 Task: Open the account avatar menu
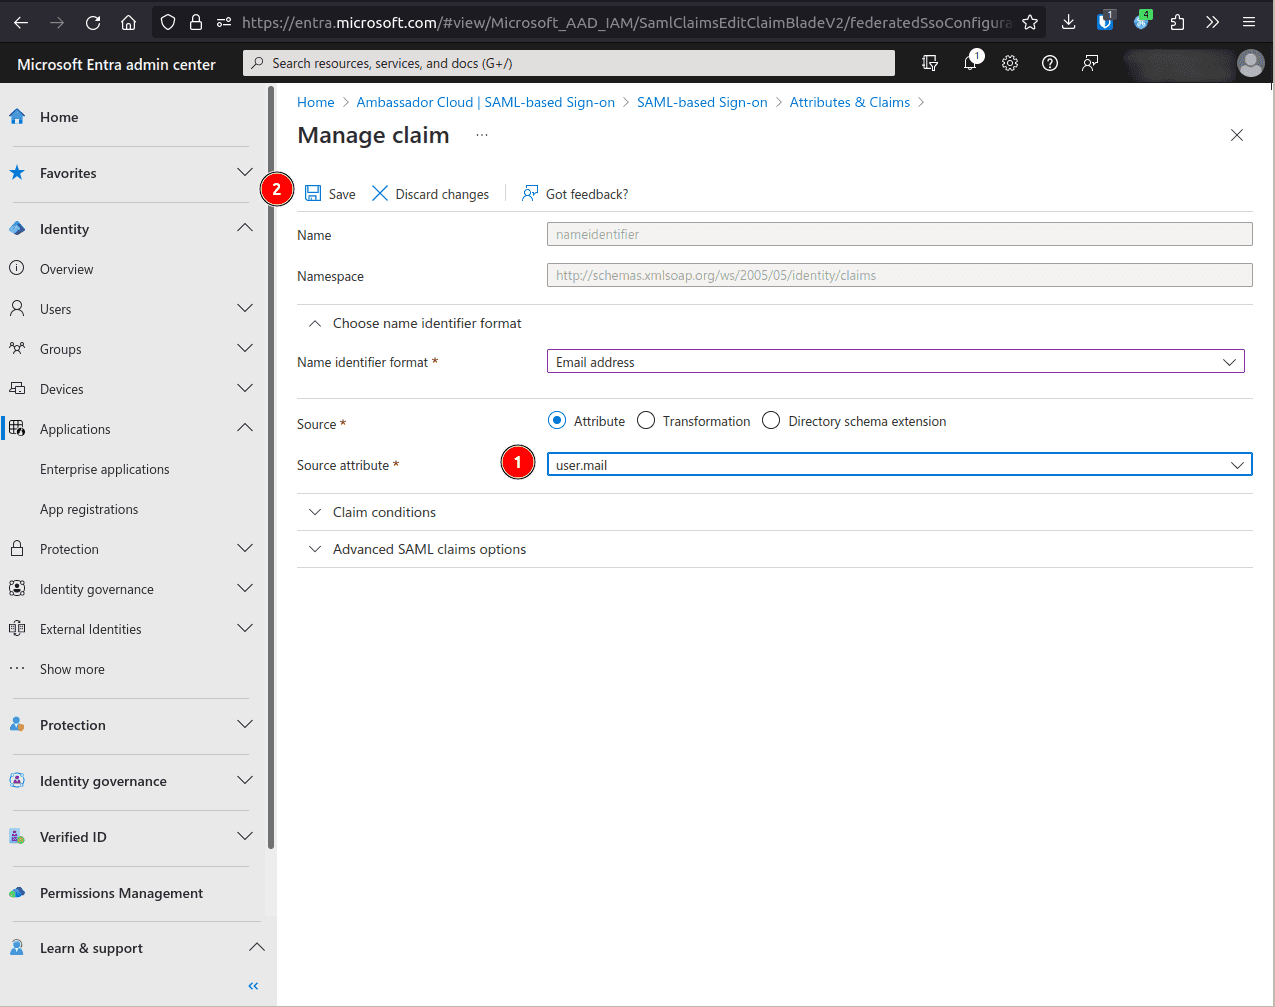1251,63
